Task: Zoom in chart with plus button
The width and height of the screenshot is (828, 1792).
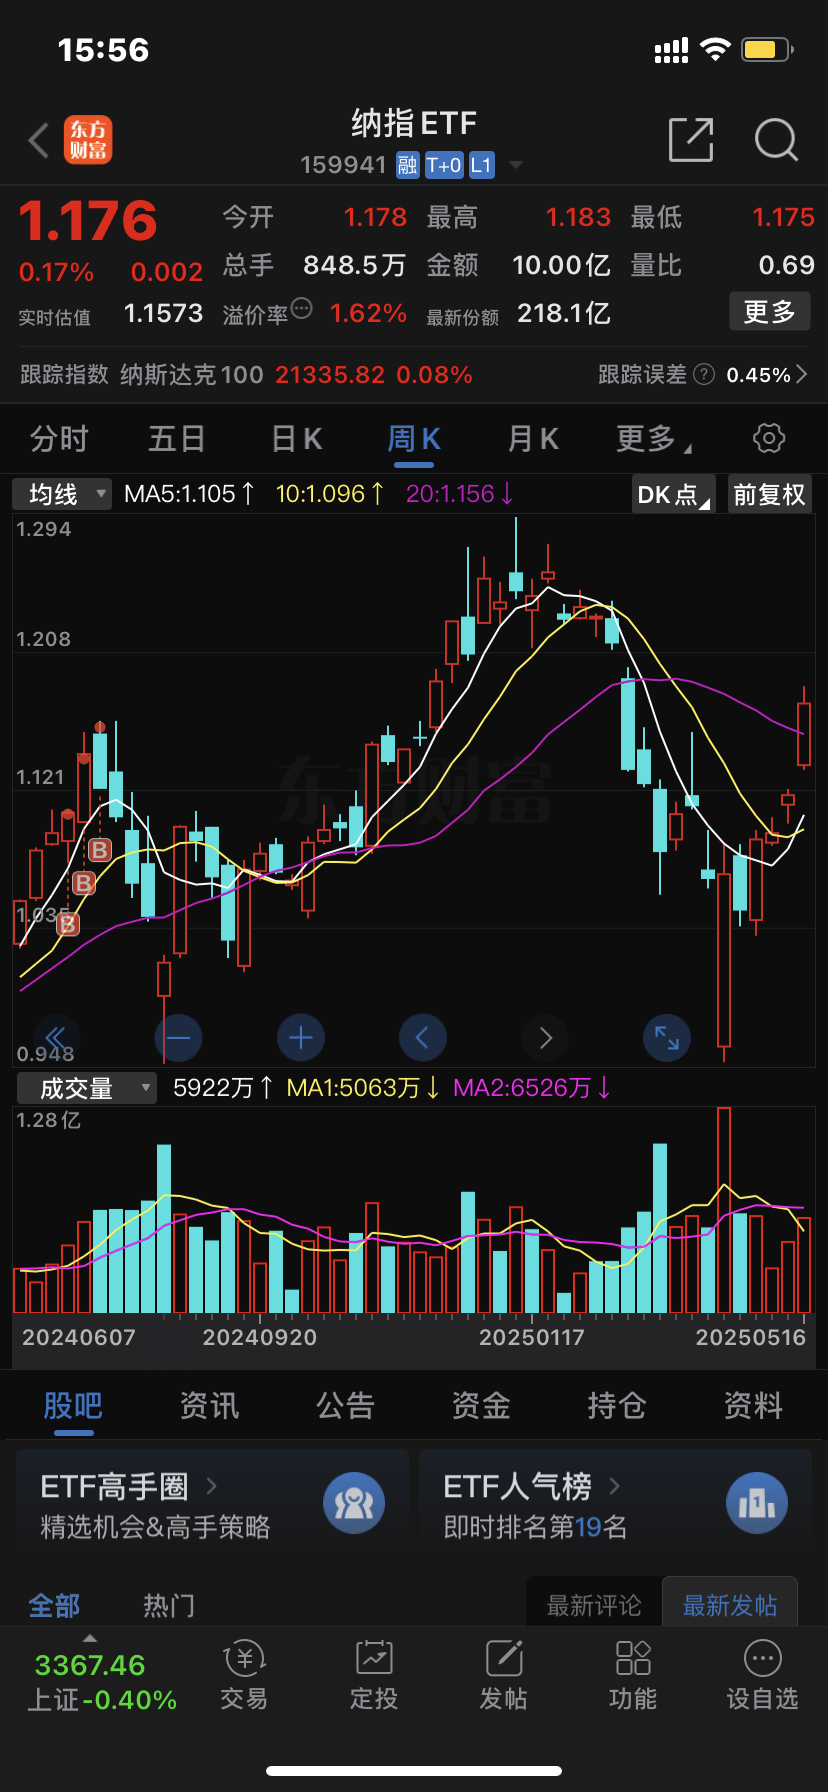Action: pyautogui.click(x=300, y=1038)
